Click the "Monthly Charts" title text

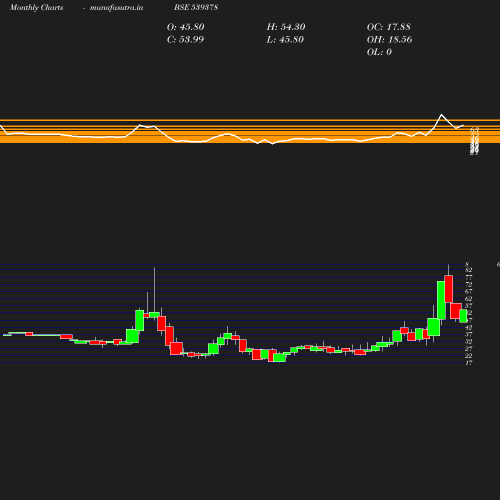pyautogui.click(x=36, y=7)
